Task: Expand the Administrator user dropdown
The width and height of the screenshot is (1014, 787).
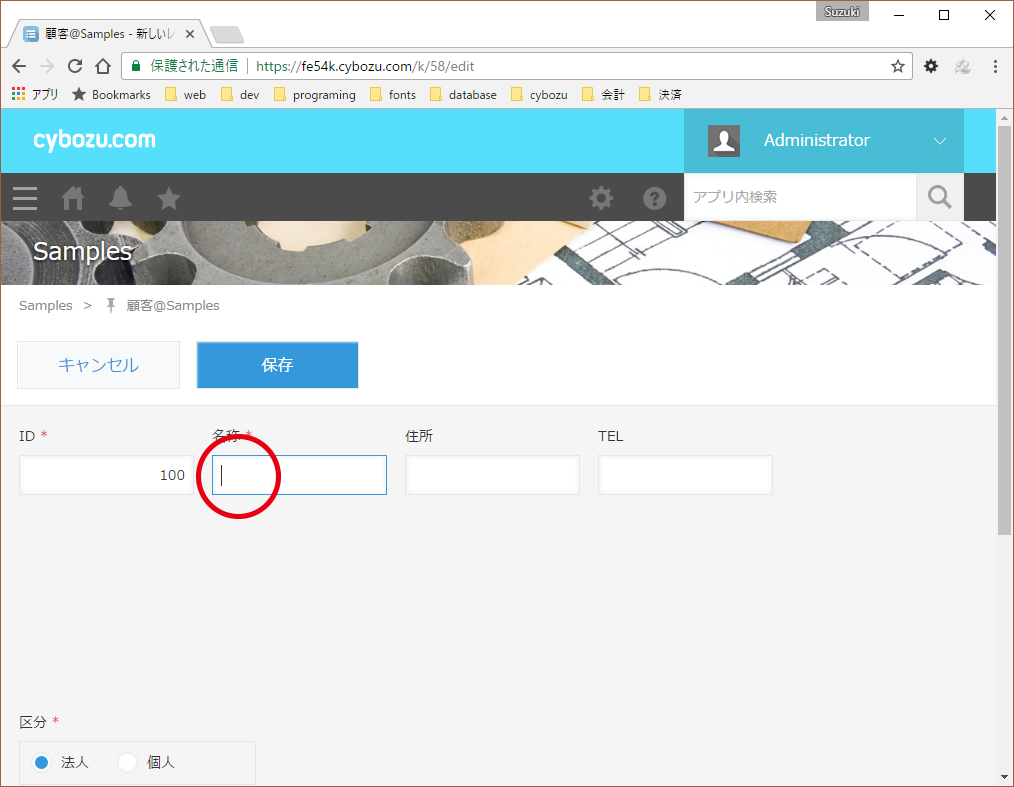Action: click(x=940, y=140)
